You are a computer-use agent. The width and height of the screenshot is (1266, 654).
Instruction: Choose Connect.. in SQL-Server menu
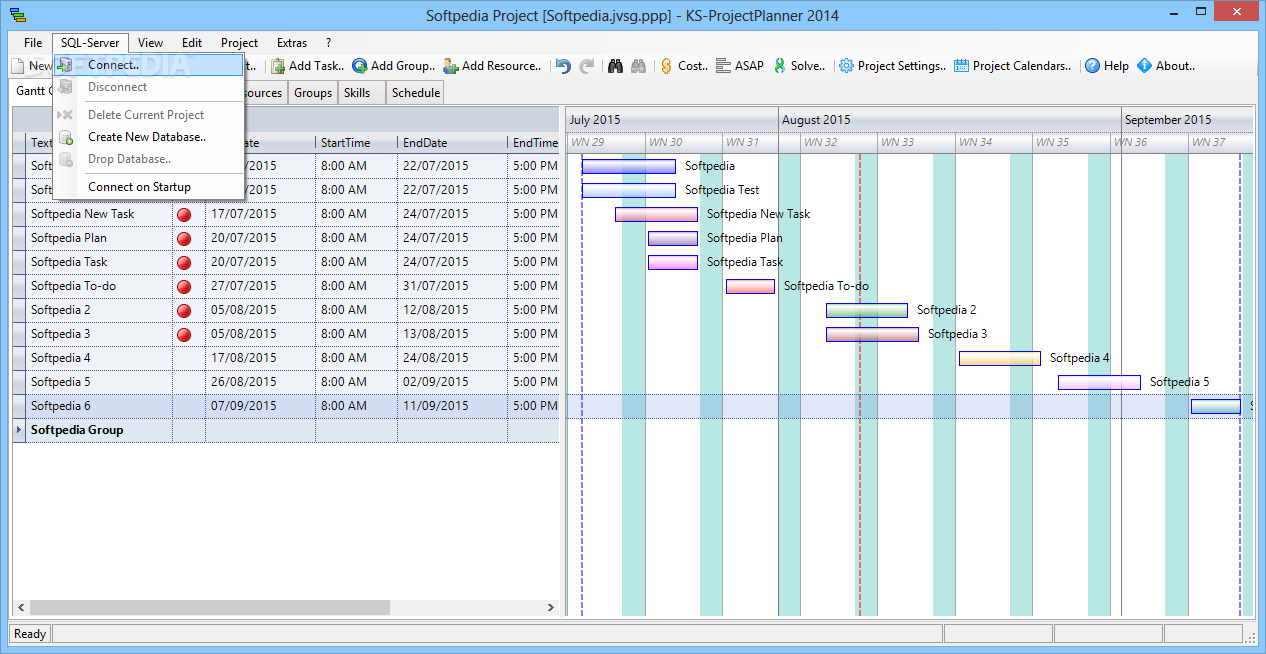point(149,65)
